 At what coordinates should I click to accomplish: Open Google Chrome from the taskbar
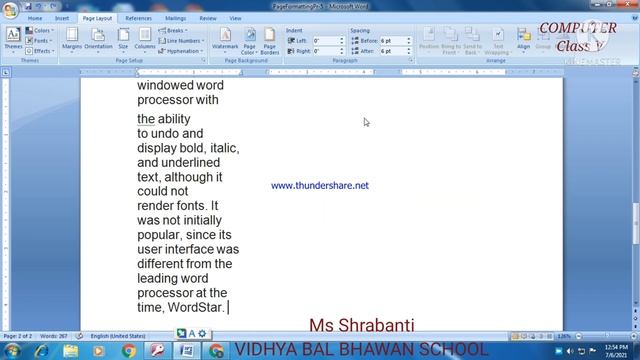click(129, 351)
